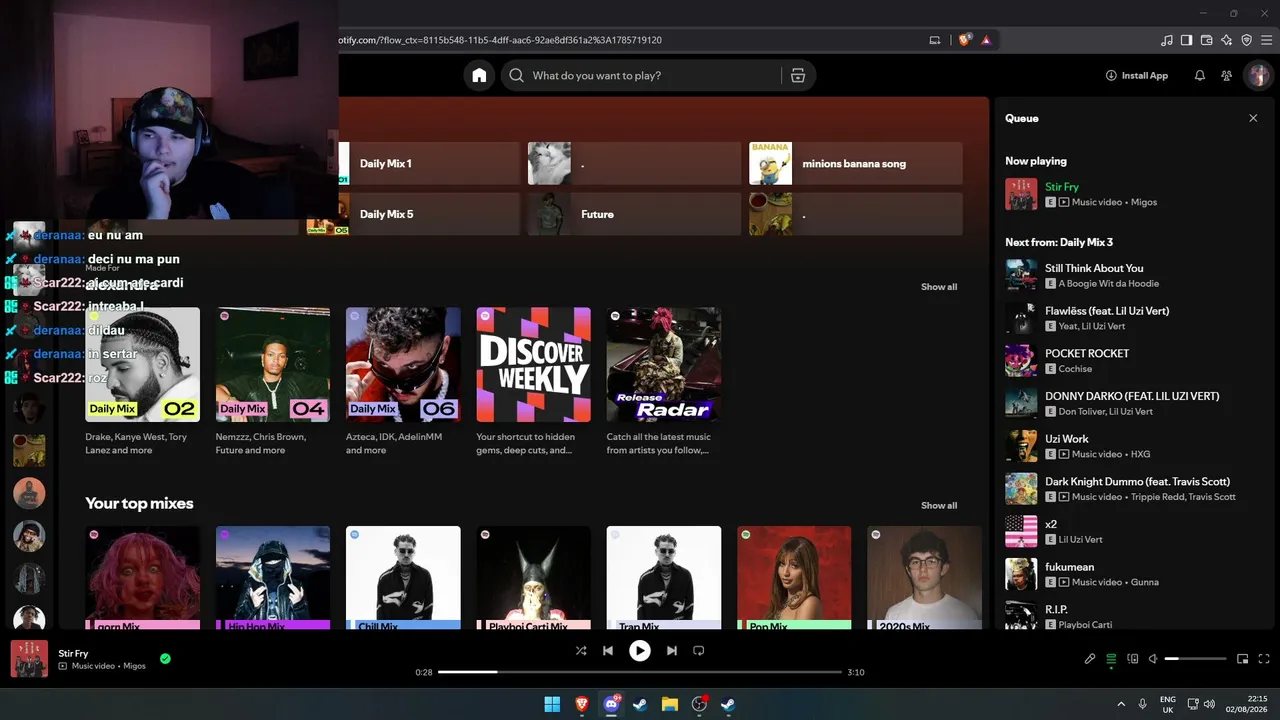Toggle the Brave sidebar panel button
The width and height of the screenshot is (1280, 720).
point(1186,40)
